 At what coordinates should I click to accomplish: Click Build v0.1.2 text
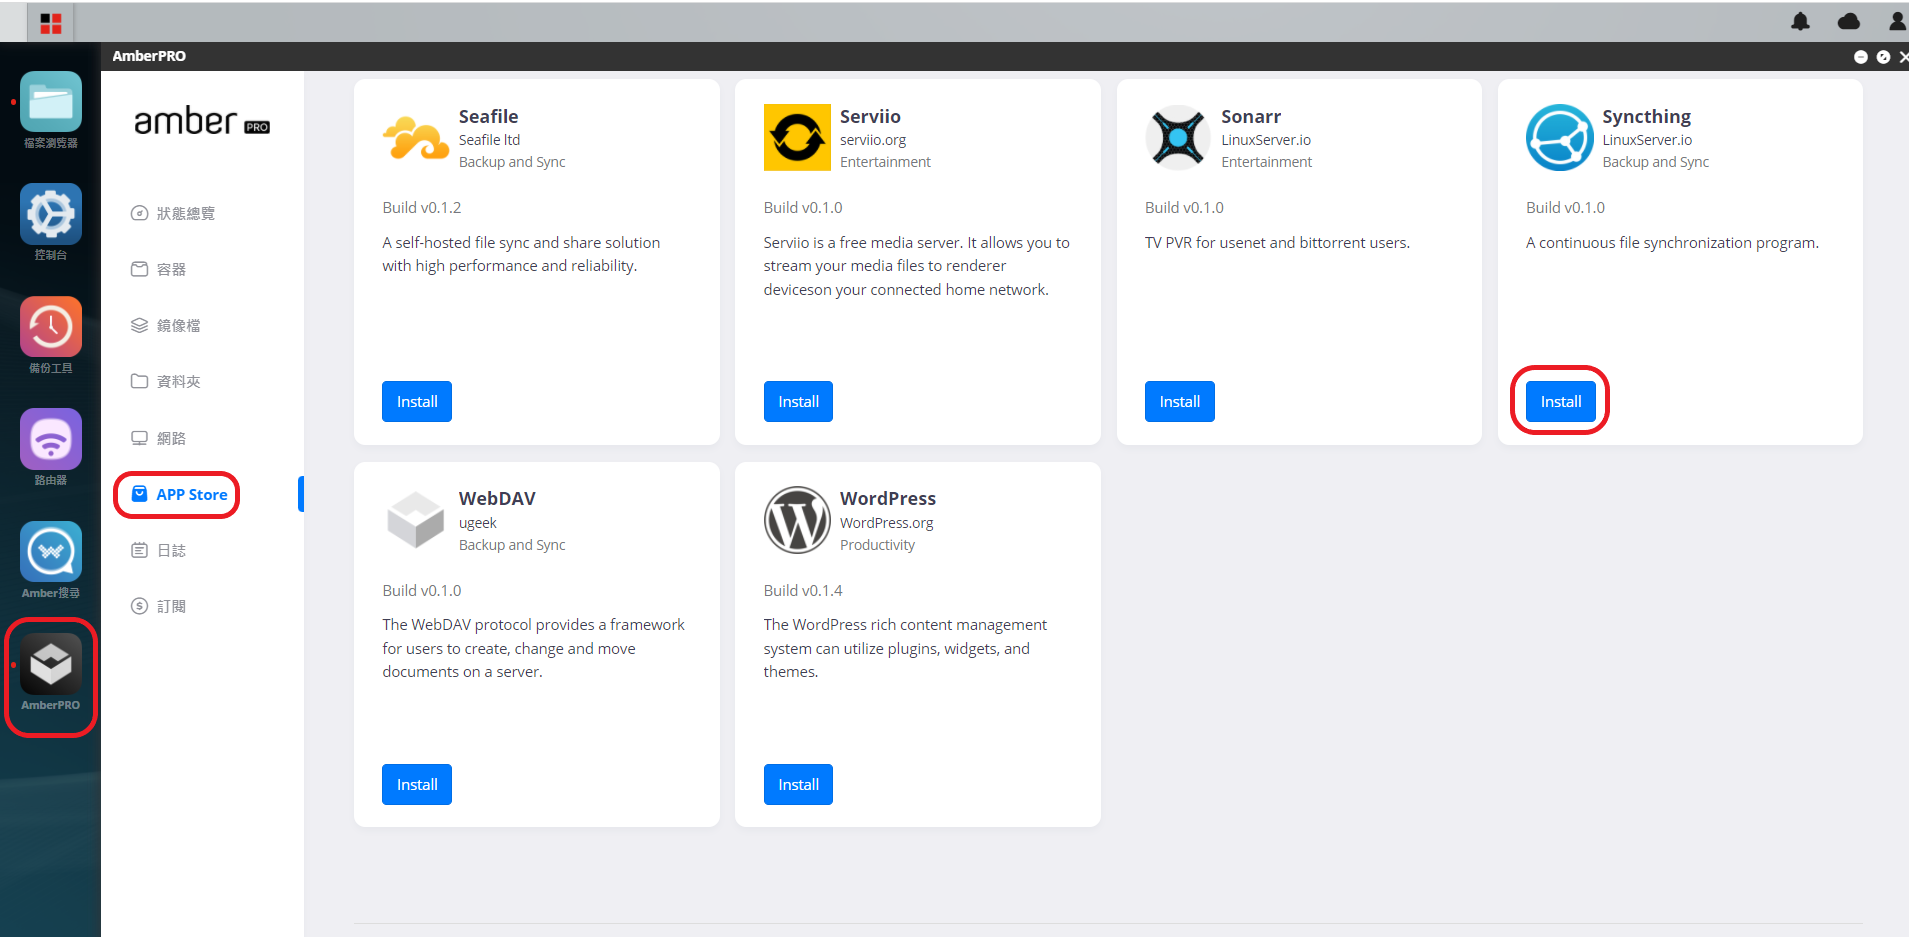tap(422, 207)
